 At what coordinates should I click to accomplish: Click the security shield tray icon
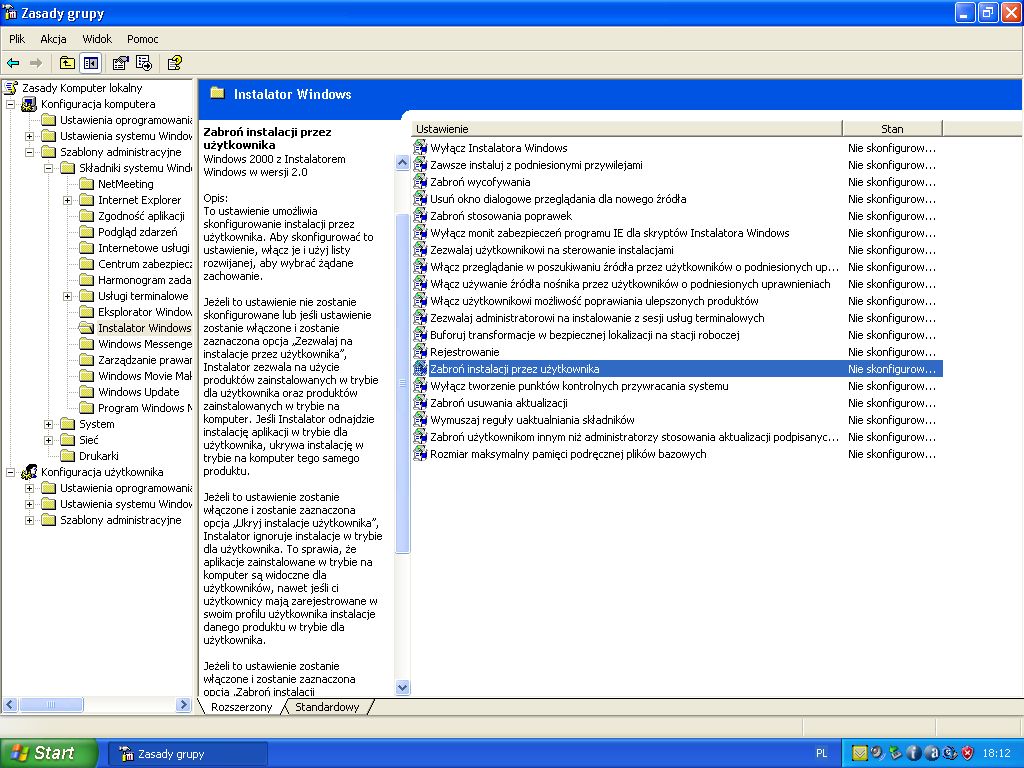point(968,753)
